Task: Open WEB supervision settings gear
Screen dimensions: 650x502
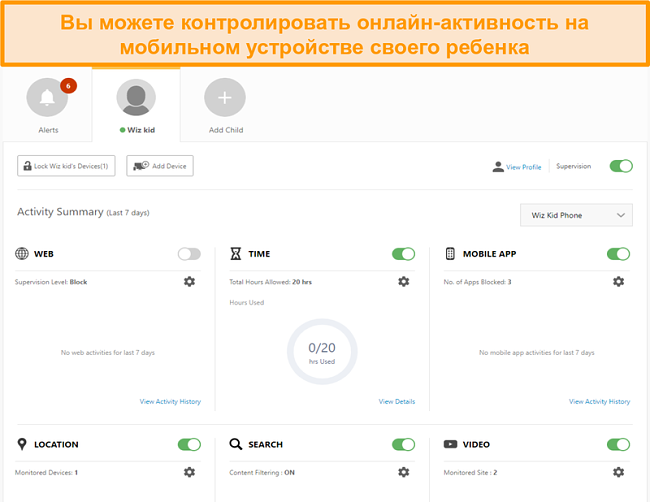Action: point(189,282)
